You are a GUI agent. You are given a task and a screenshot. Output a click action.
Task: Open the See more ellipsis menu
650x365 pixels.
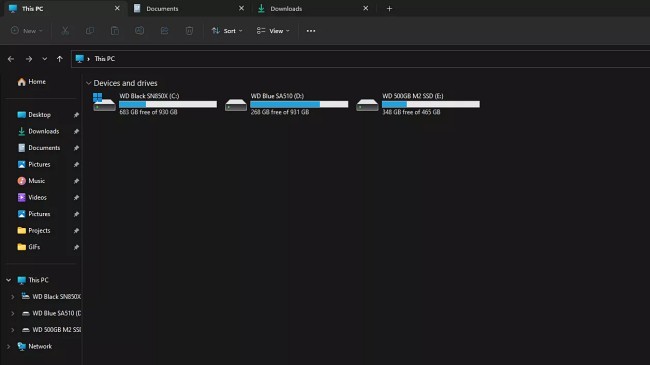pos(311,31)
